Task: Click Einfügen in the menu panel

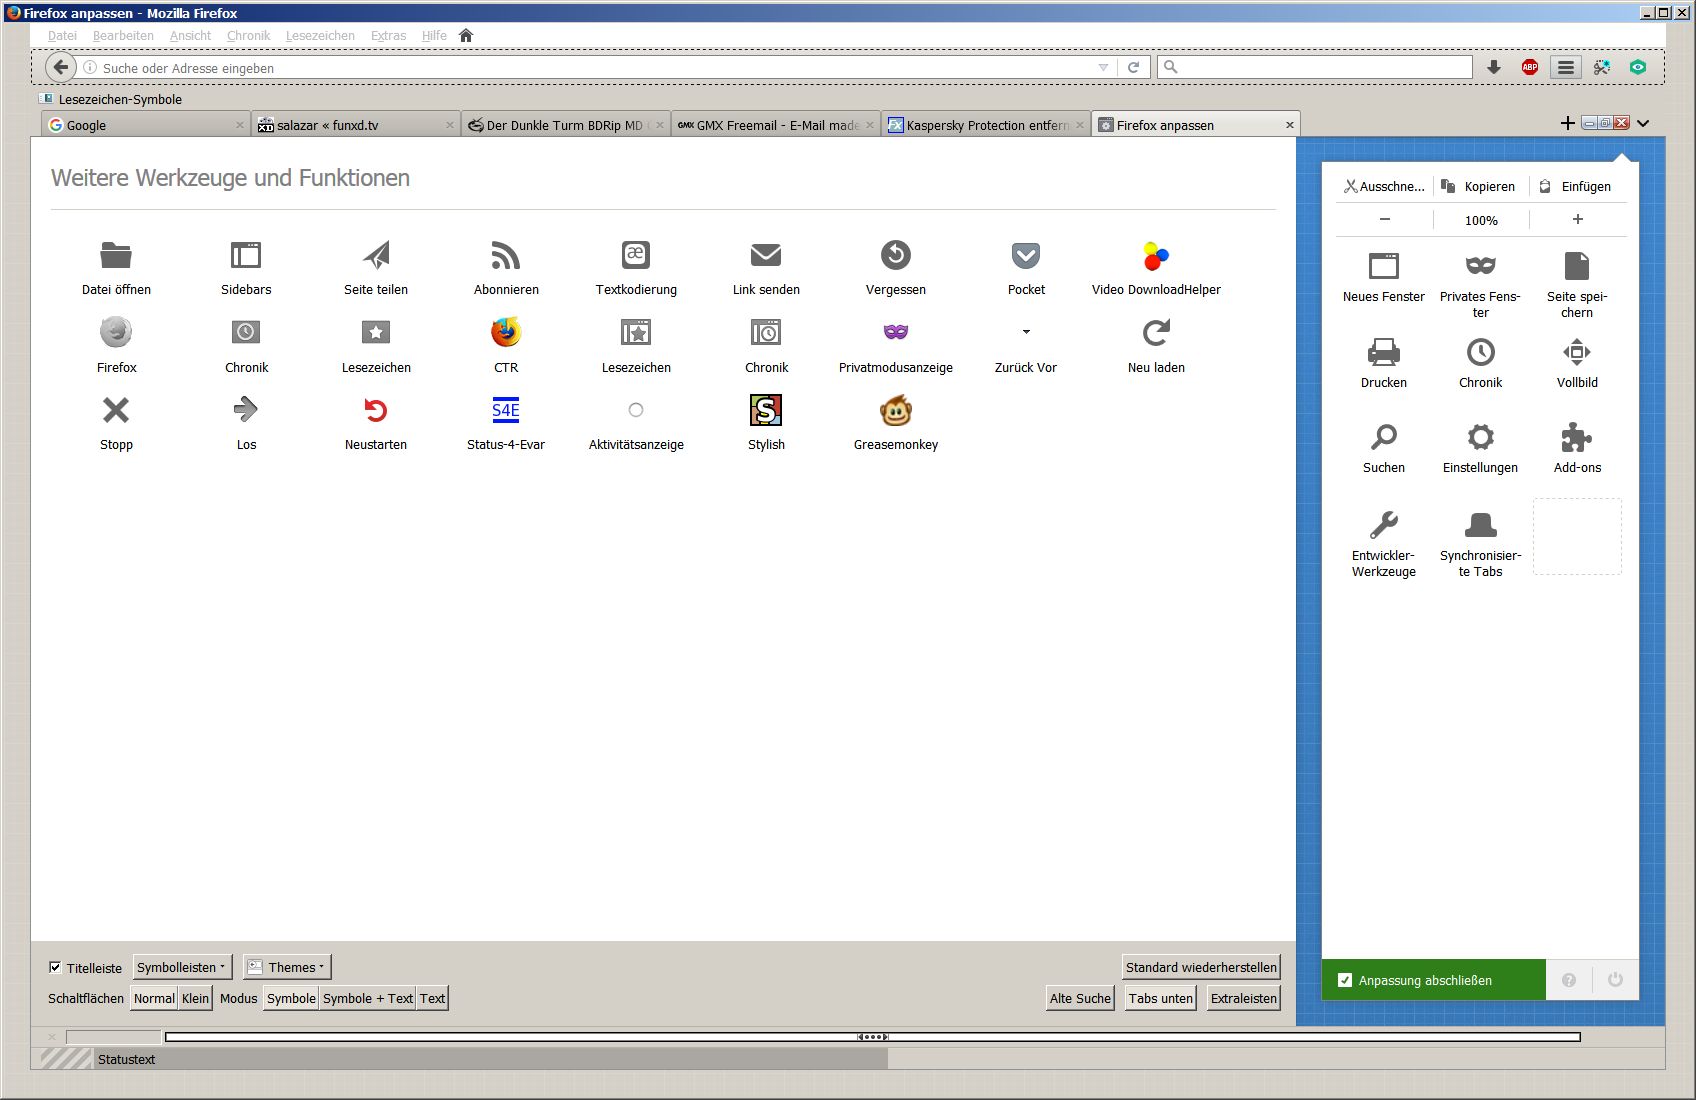Action: click(1576, 186)
